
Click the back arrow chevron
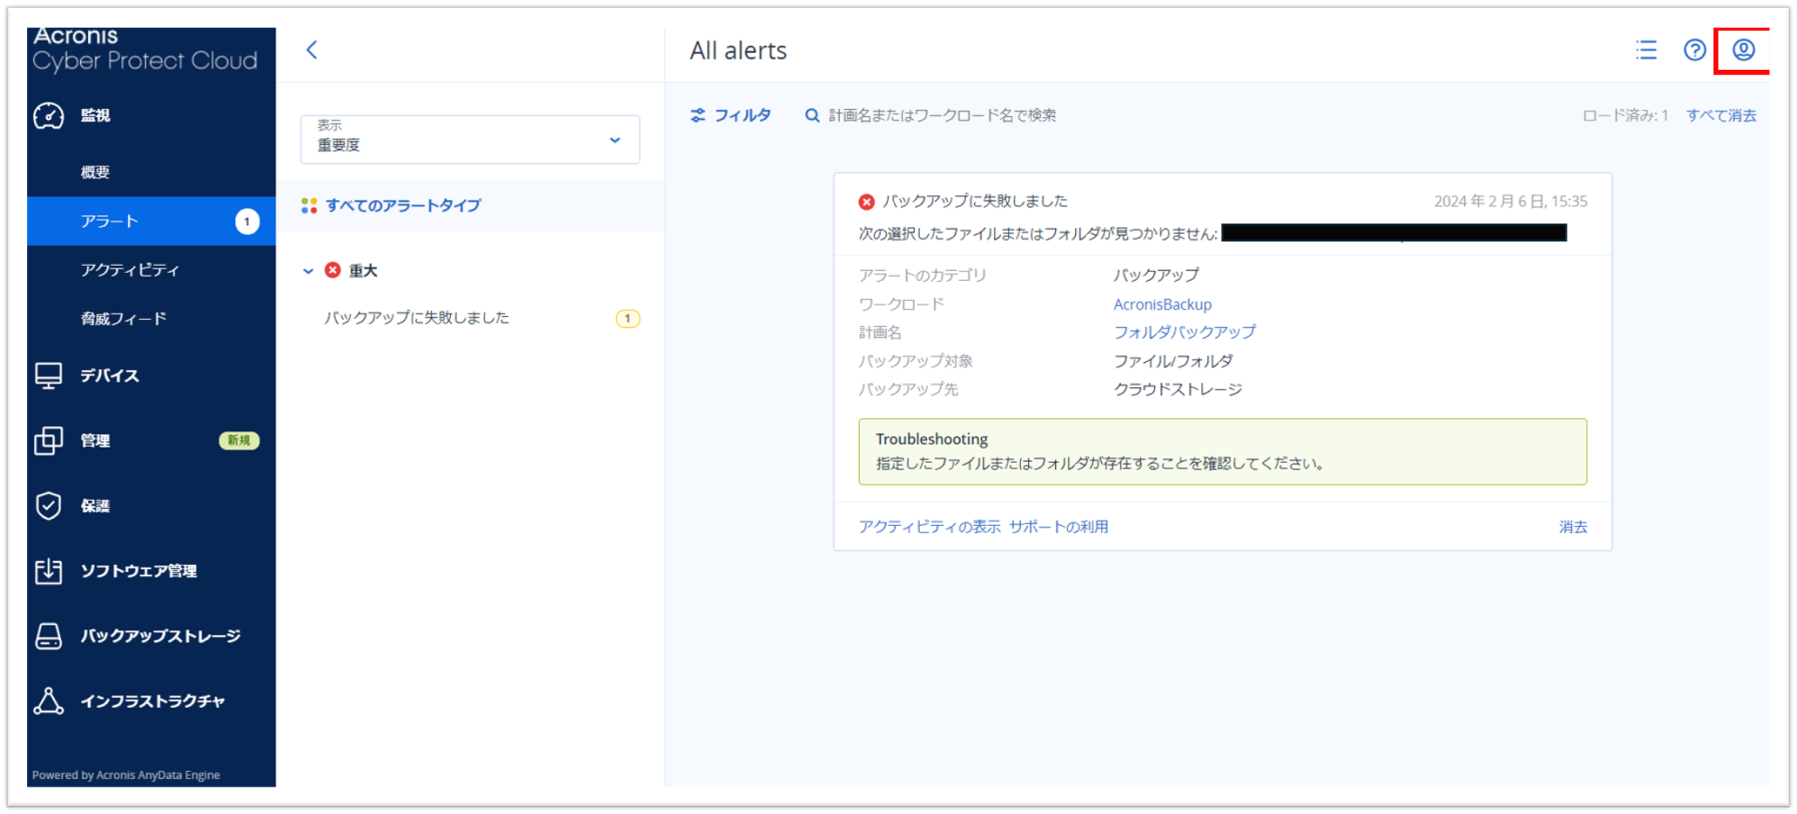coord(312,50)
